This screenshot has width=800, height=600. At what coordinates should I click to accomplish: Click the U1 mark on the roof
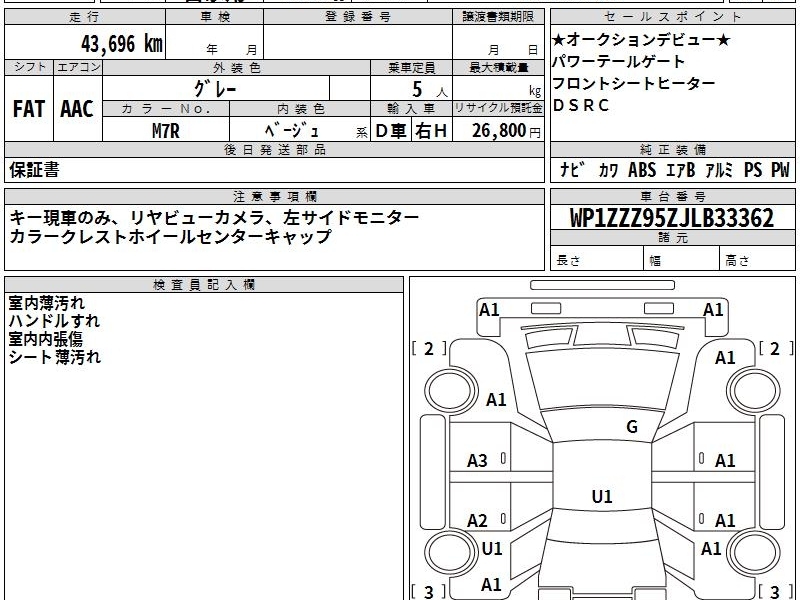602,496
